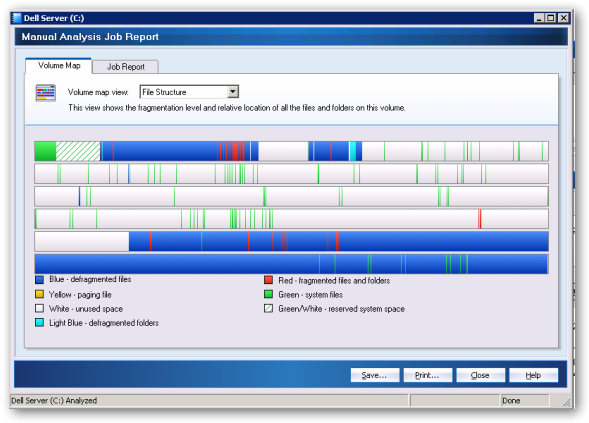The height and width of the screenshot is (423, 589).
Task: Click 'Green/White - reserved system space' text
Action: 341,309
